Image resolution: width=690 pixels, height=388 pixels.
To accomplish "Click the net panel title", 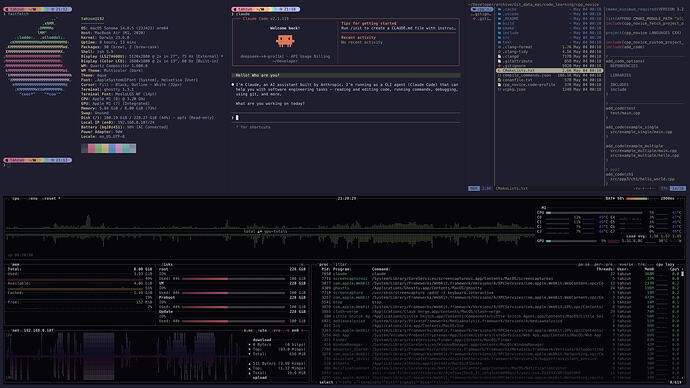I will 15,330.
